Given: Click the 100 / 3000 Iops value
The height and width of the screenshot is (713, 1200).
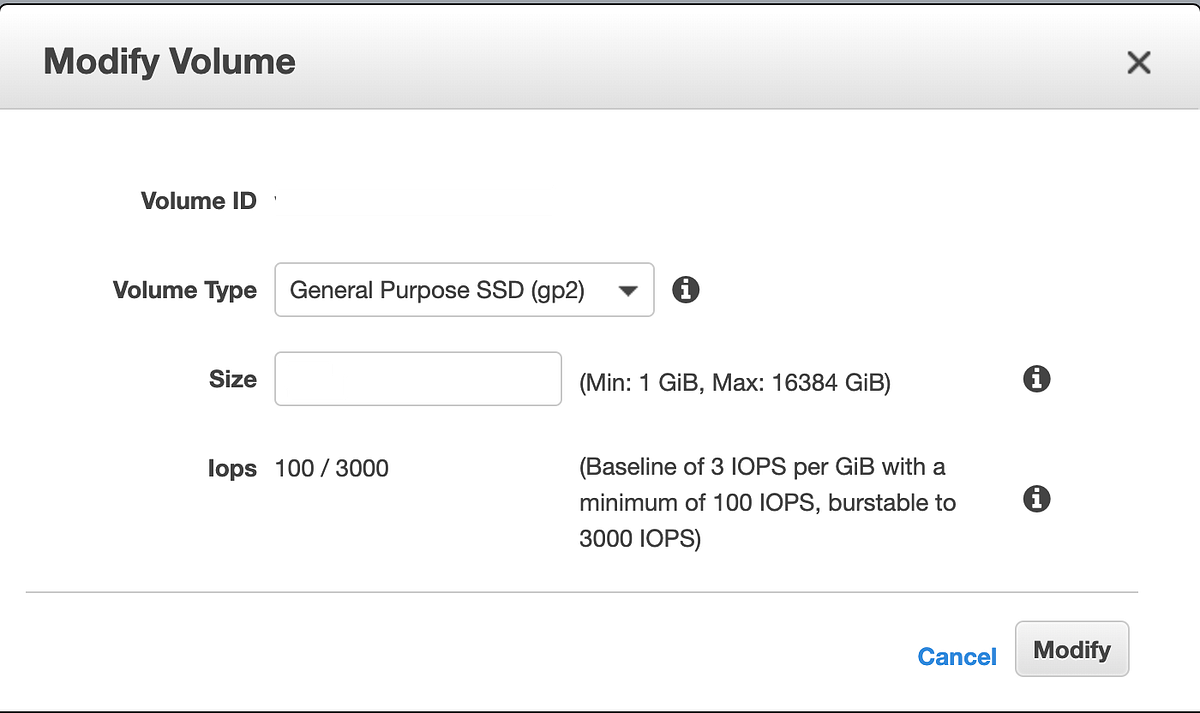Looking at the screenshot, I should [x=331, y=468].
